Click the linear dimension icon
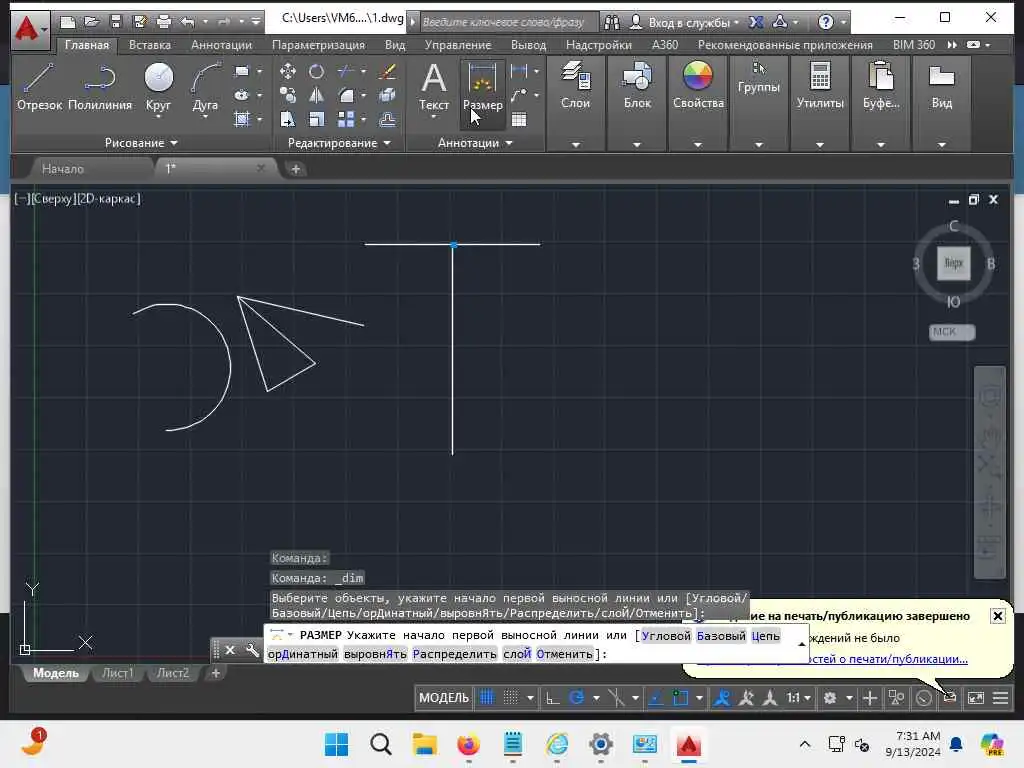1024x768 pixels. [519, 71]
